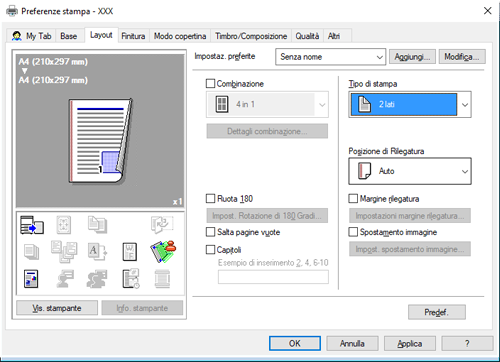The image size is (500, 362).
Task: Click the greyed paper stack icon
Action: coord(31,252)
